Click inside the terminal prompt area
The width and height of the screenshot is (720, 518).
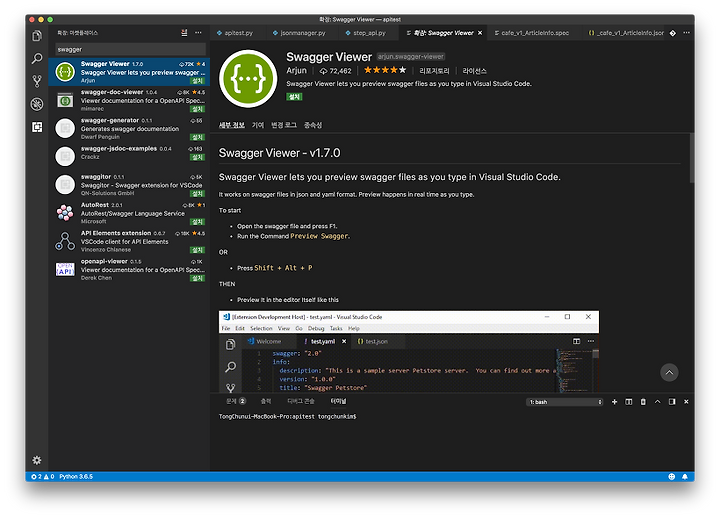[452, 441]
